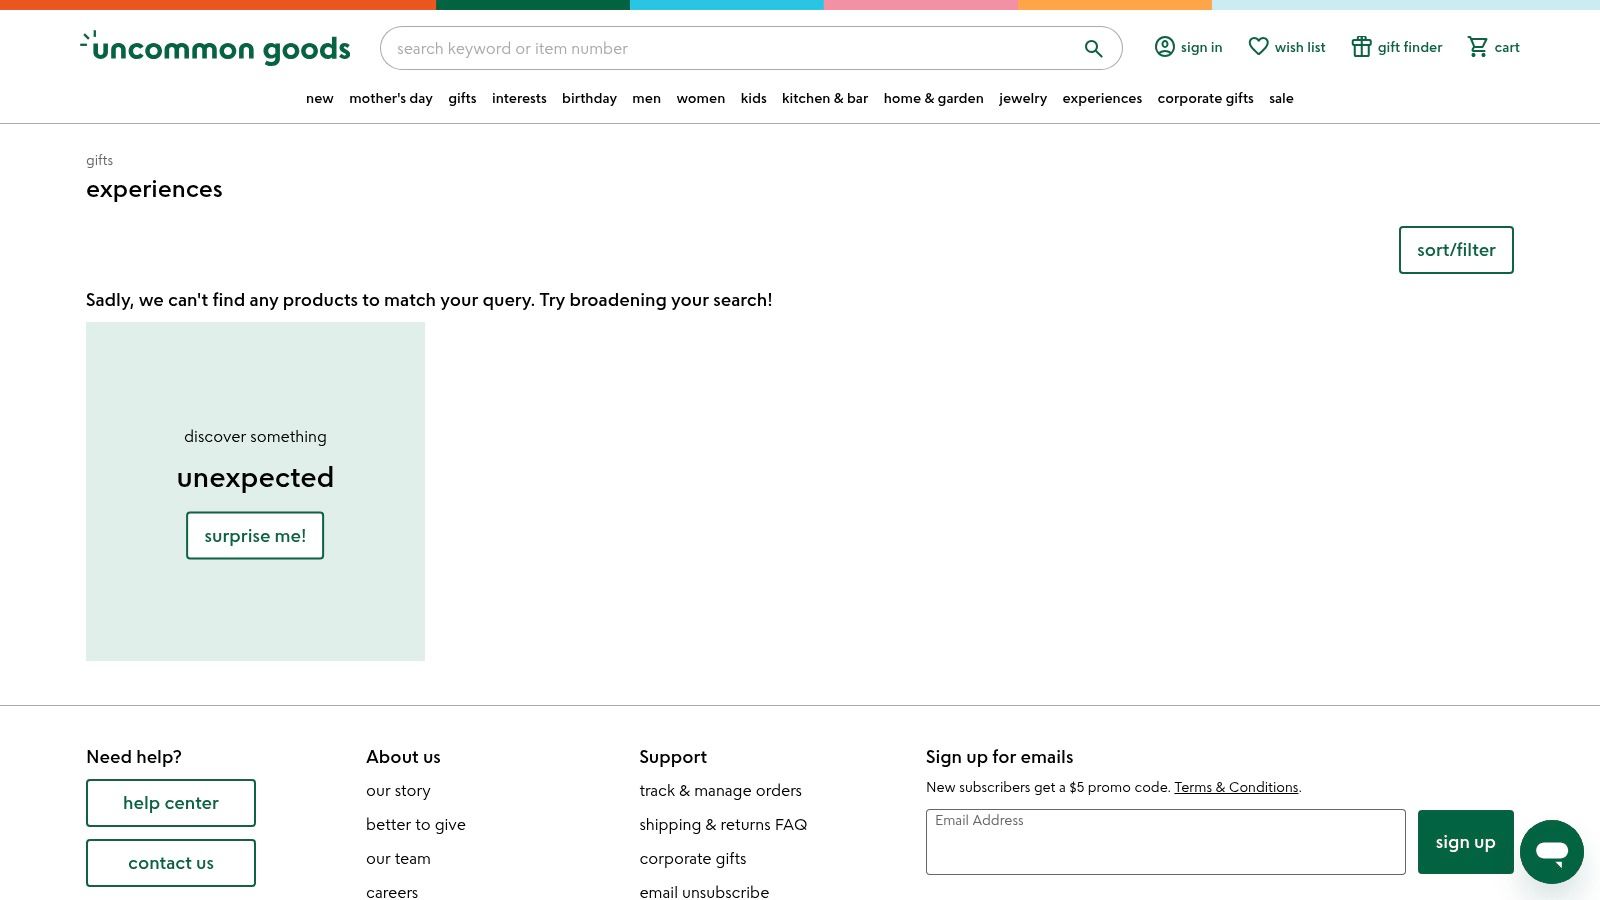1600x900 pixels.
Task: Click the help center button
Action: pos(171,803)
